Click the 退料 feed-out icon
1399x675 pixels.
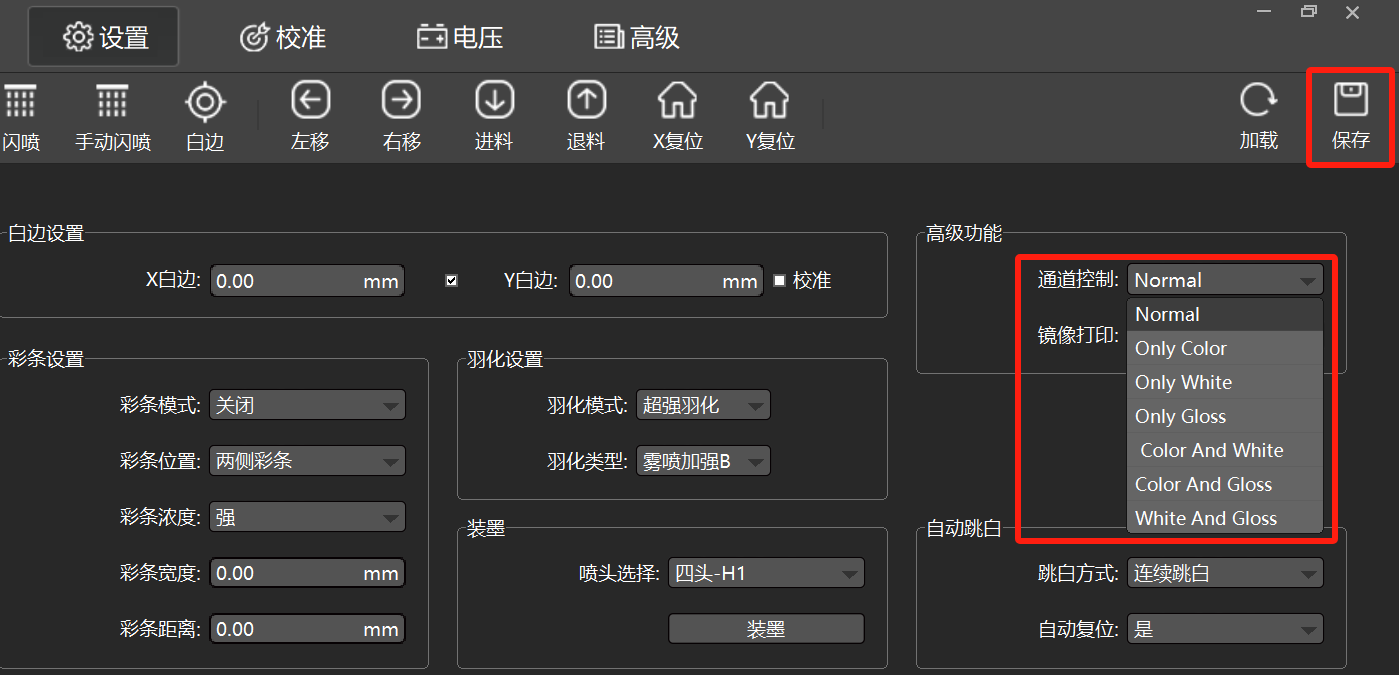coord(586,101)
